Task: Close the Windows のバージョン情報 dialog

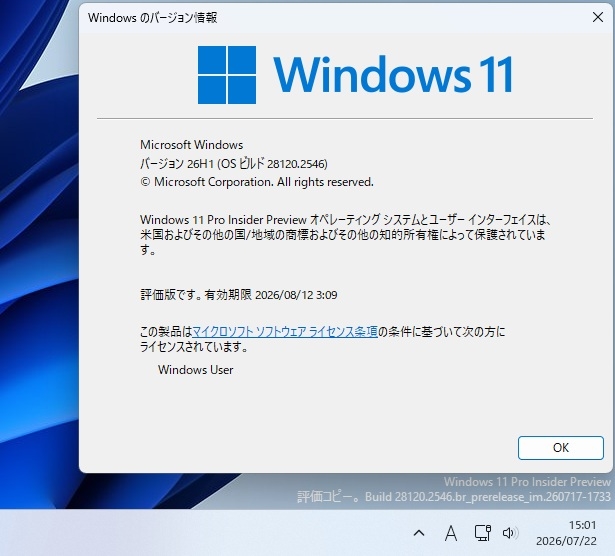Action: coord(598,17)
